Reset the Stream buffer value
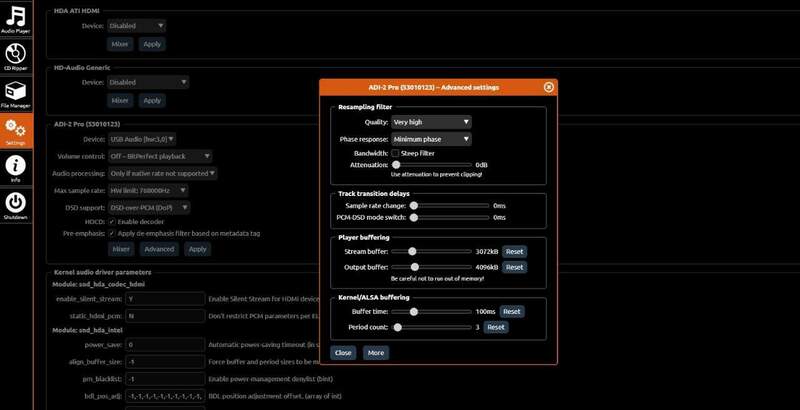 [514, 252]
